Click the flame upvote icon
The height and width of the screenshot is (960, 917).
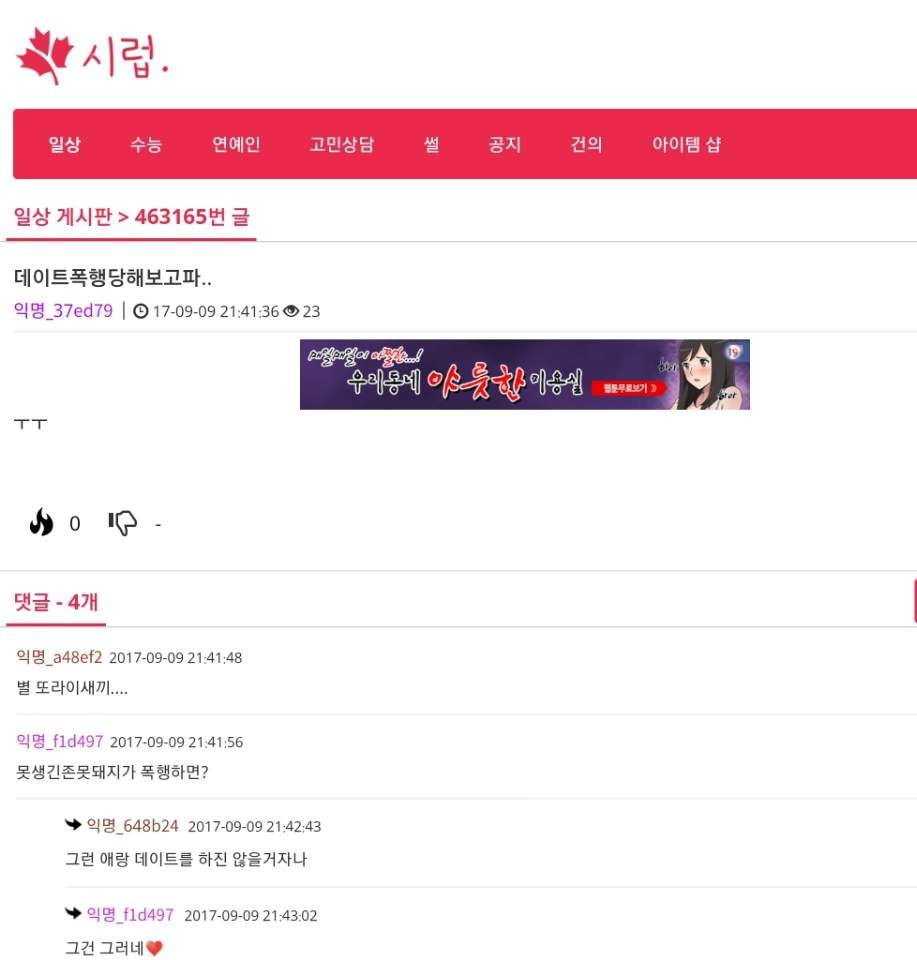click(41, 522)
